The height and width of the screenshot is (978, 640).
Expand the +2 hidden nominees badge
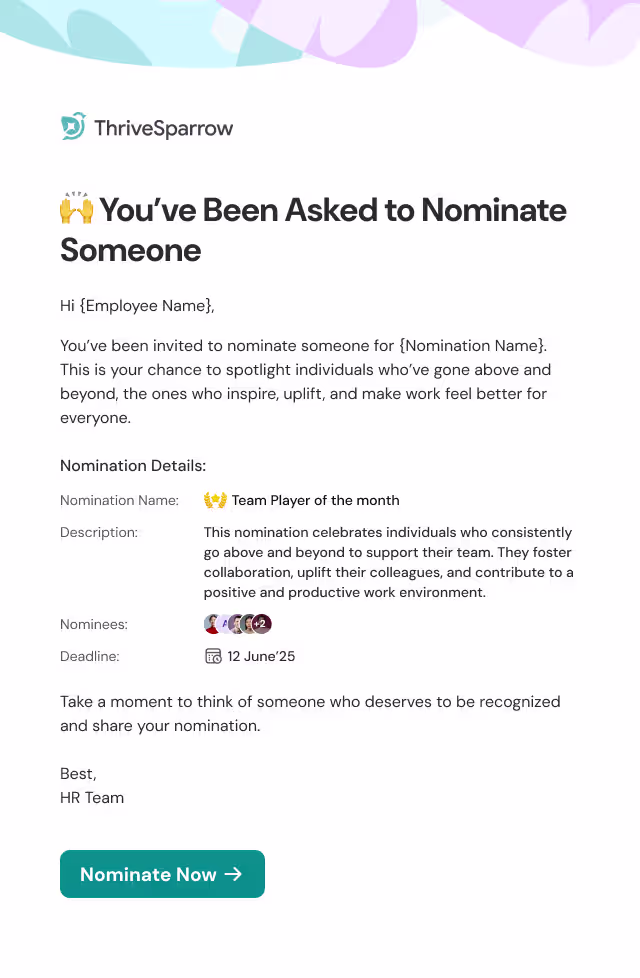click(260, 623)
